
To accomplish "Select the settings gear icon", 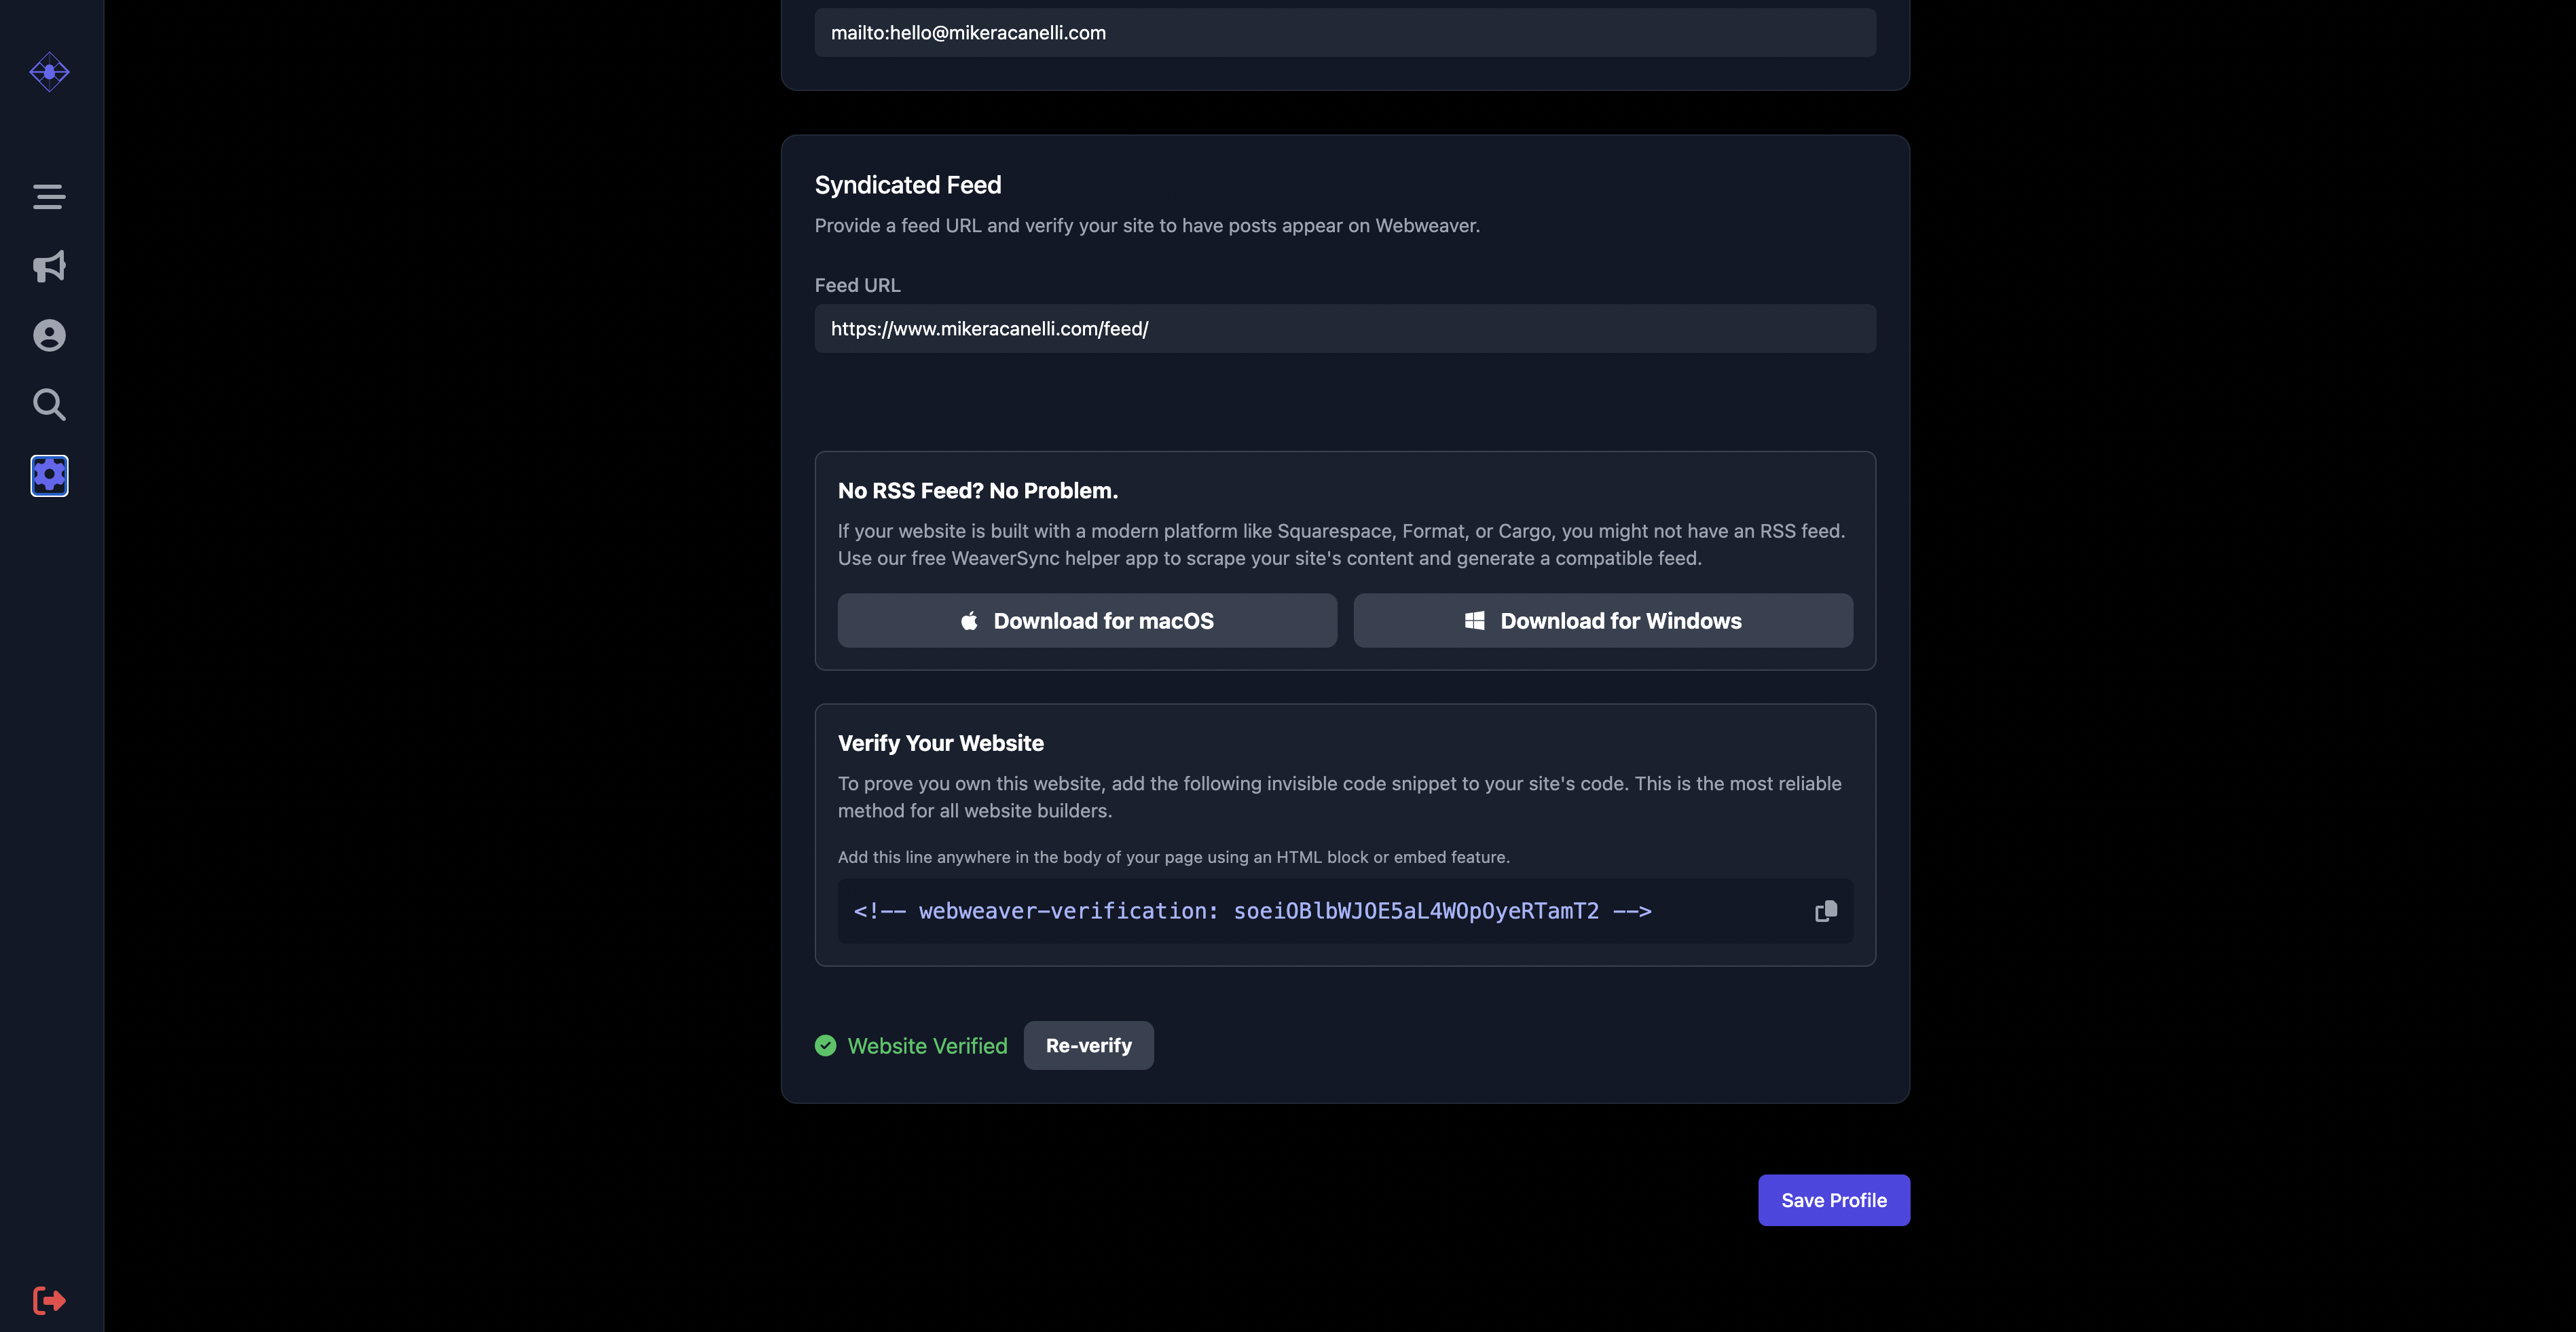I will 49,475.
